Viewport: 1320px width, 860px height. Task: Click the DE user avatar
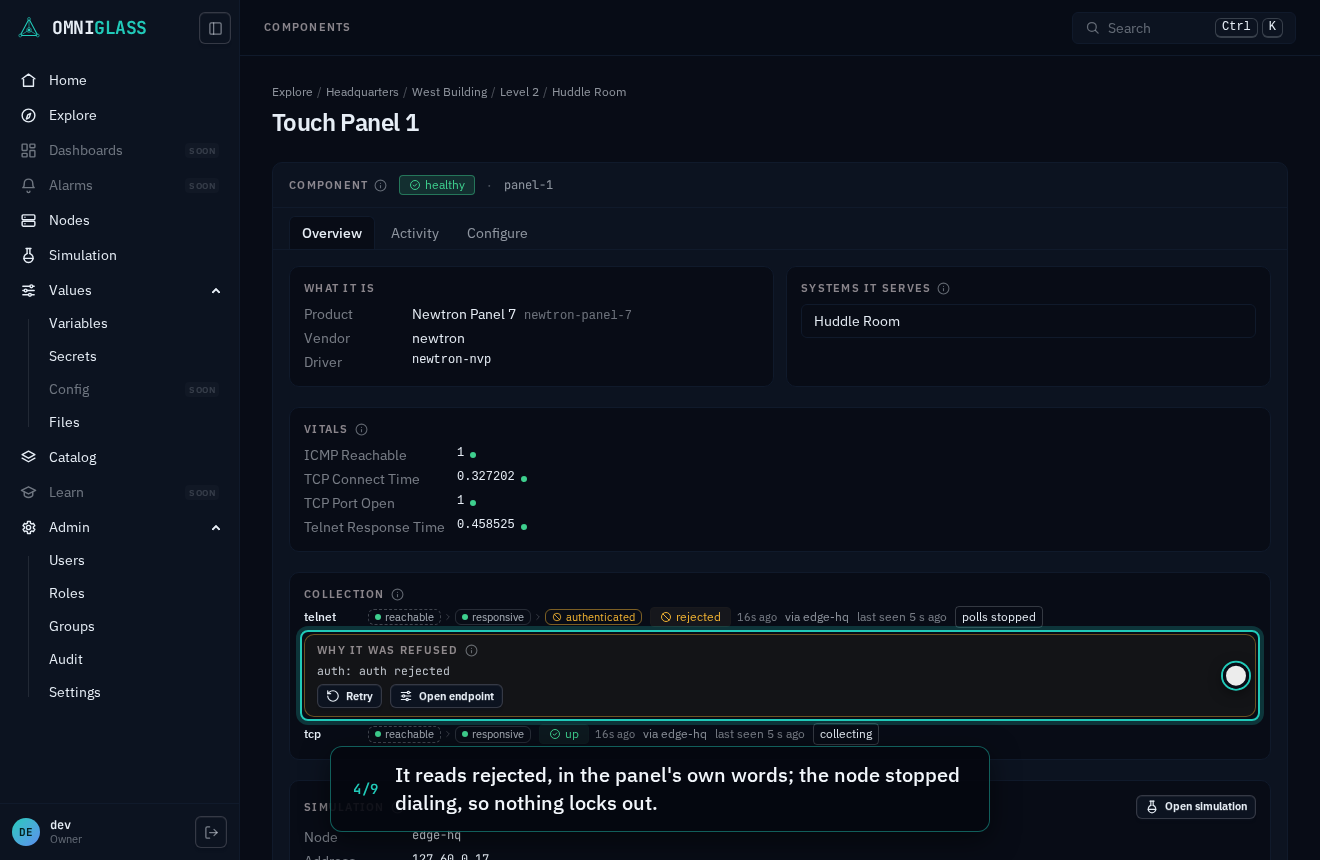[x=26, y=832]
